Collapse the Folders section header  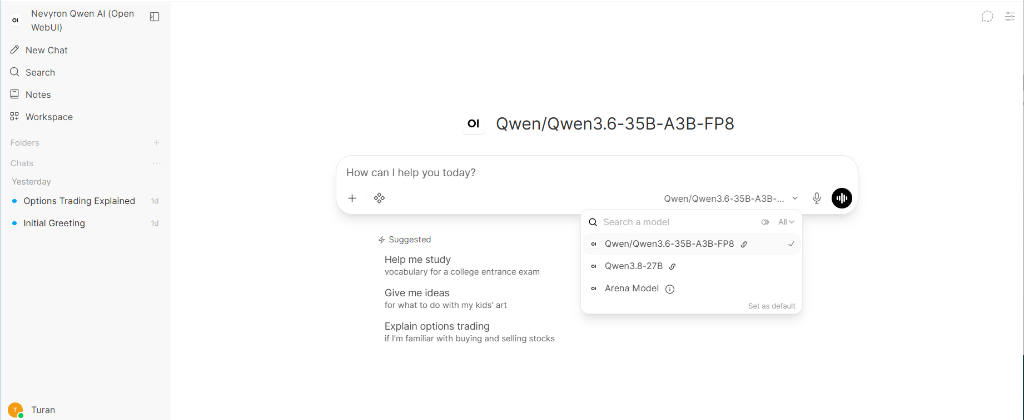[x=25, y=142]
